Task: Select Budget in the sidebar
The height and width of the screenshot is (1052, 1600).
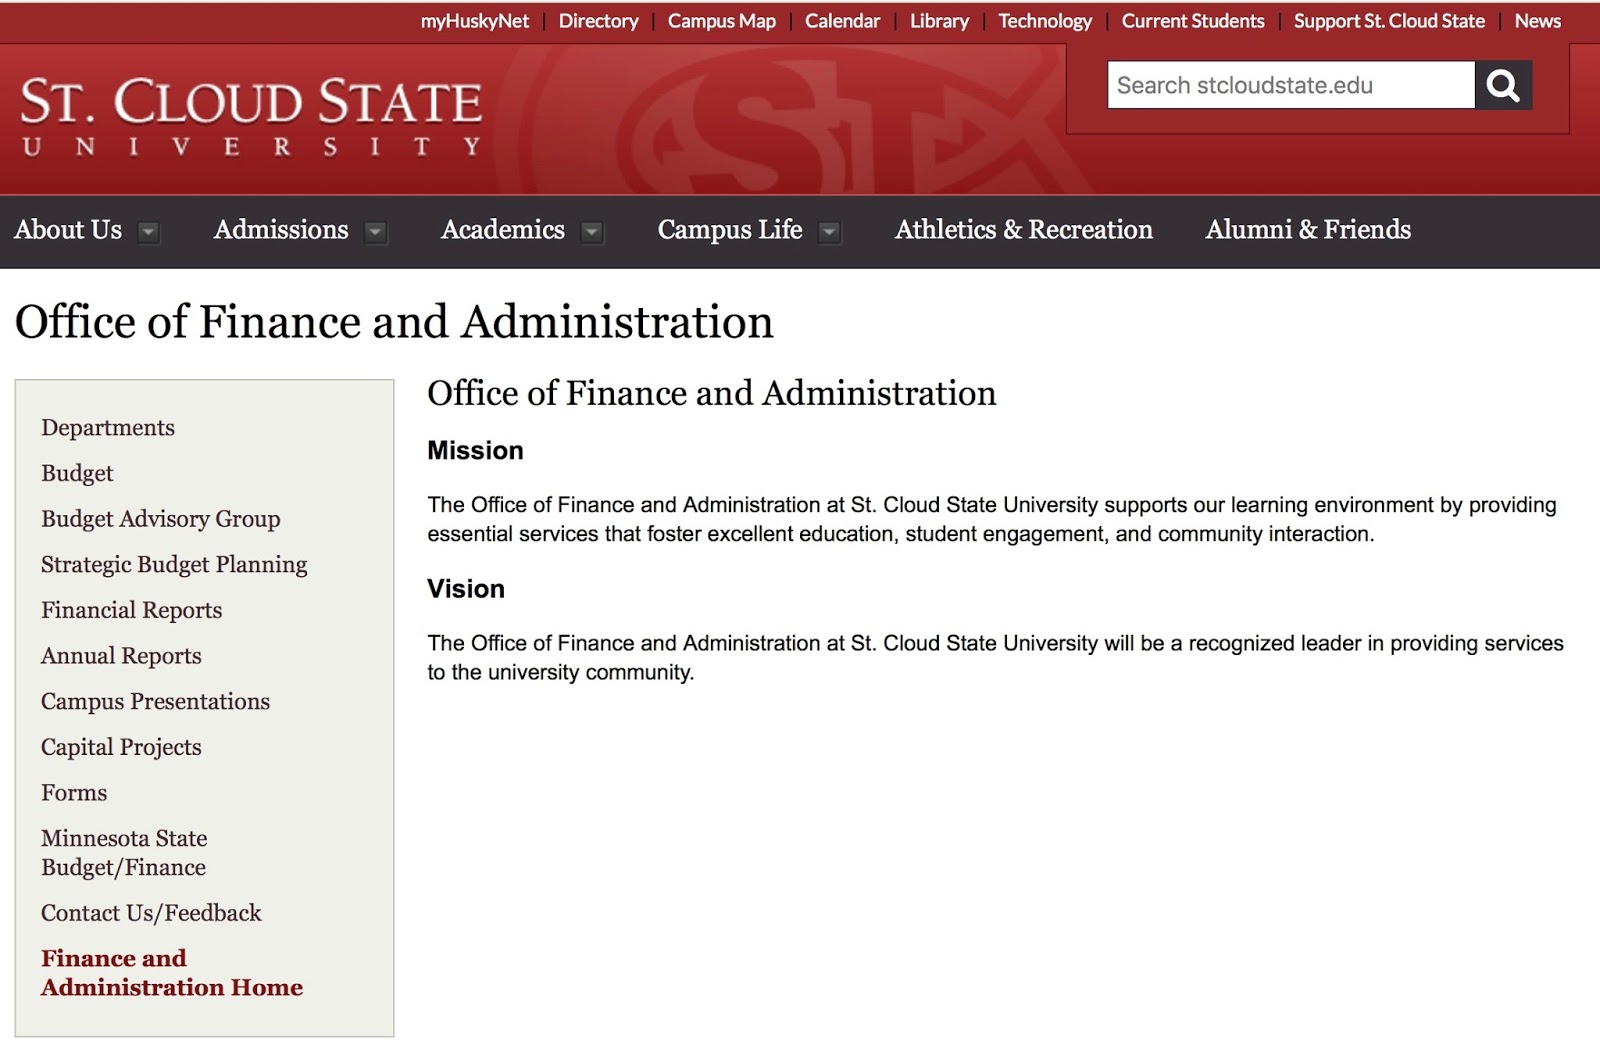Action: pyautogui.click(x=77, y=473)
